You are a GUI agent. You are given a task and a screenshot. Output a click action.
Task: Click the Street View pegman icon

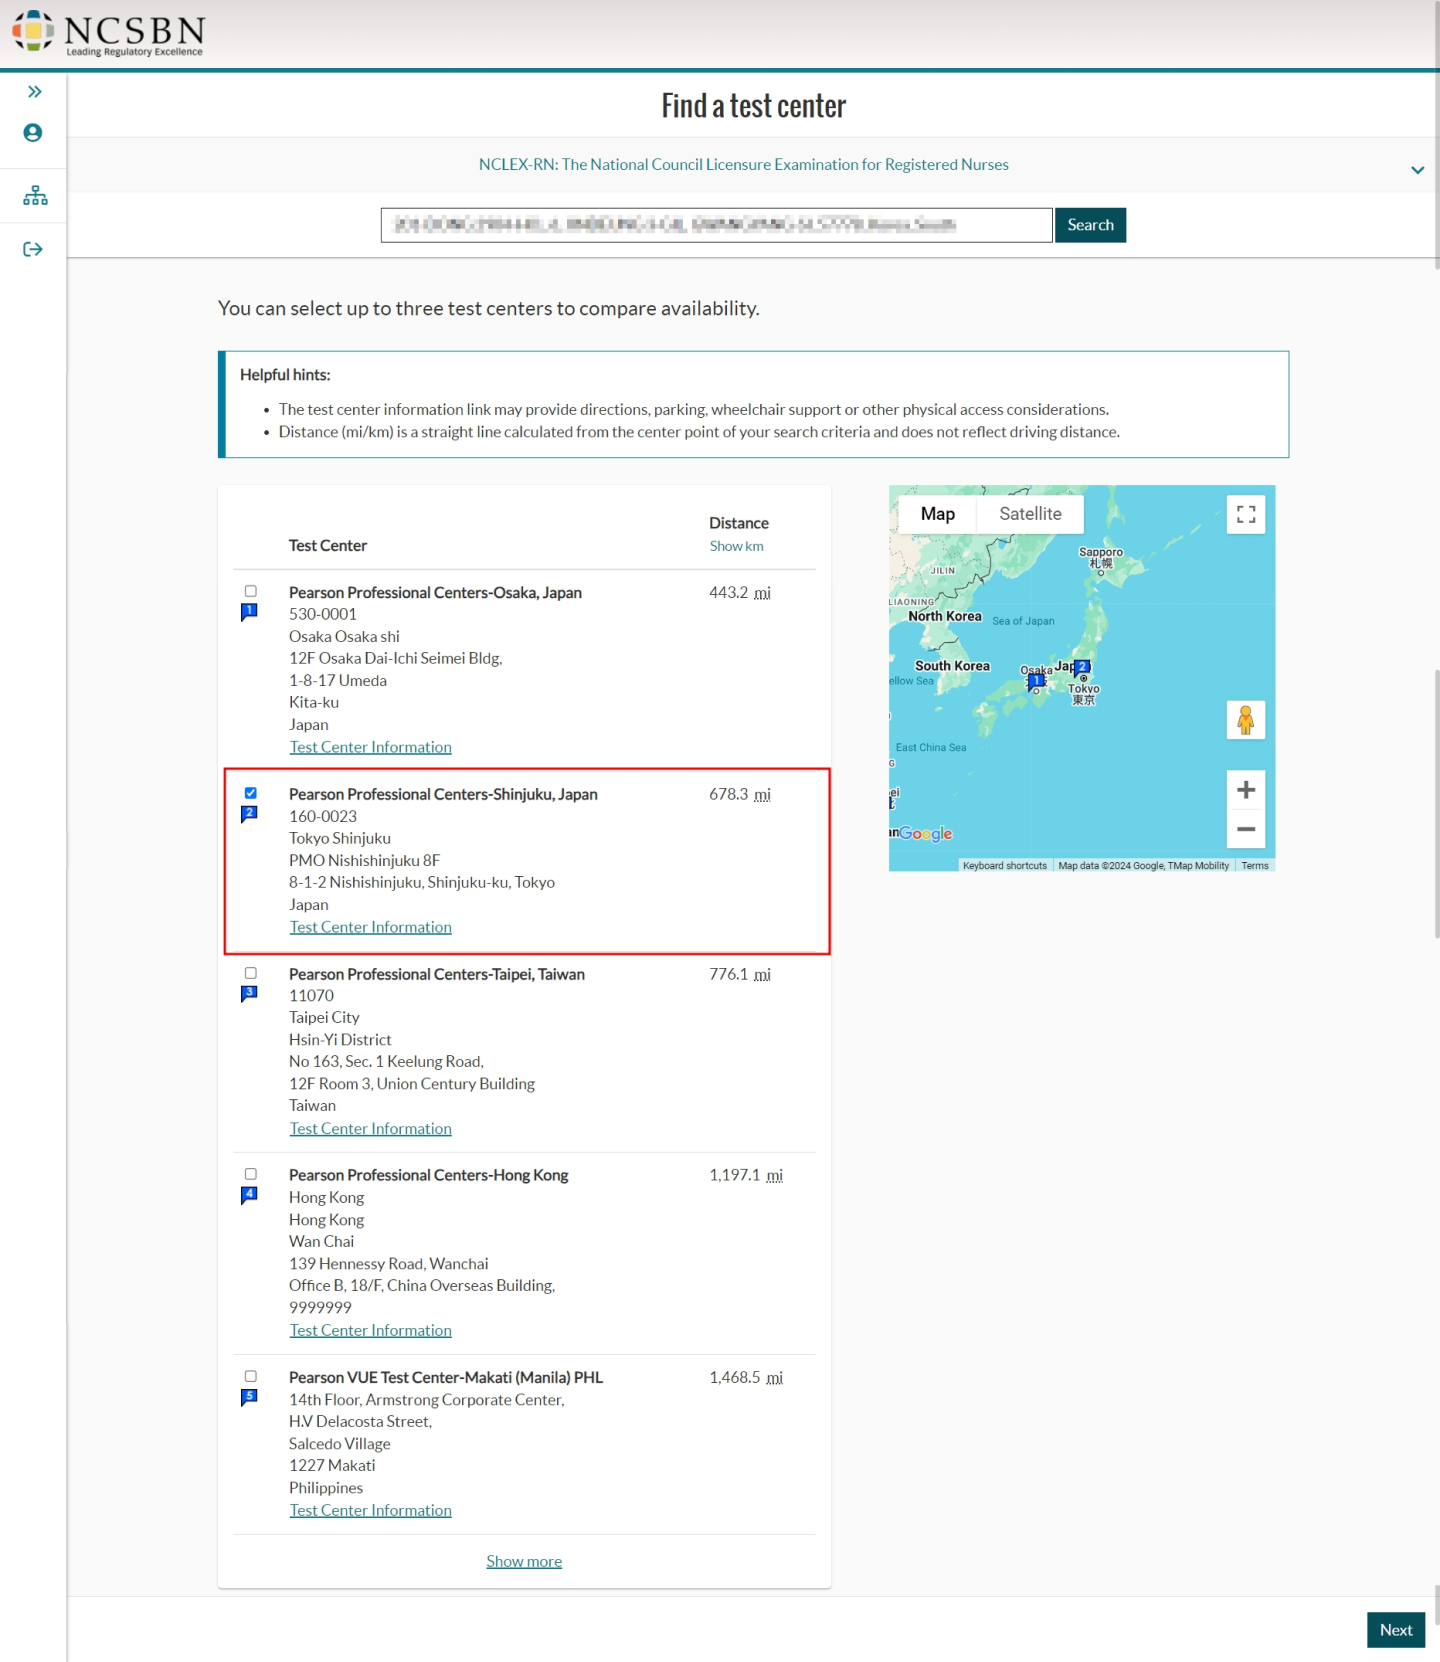click(x=1246, y=720)
